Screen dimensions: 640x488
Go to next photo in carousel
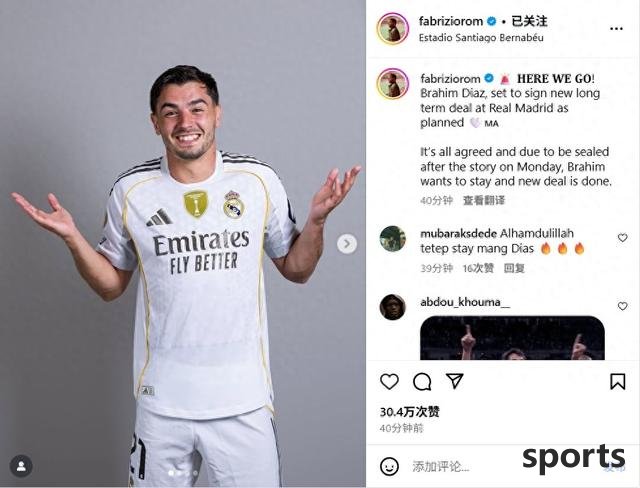347,244
